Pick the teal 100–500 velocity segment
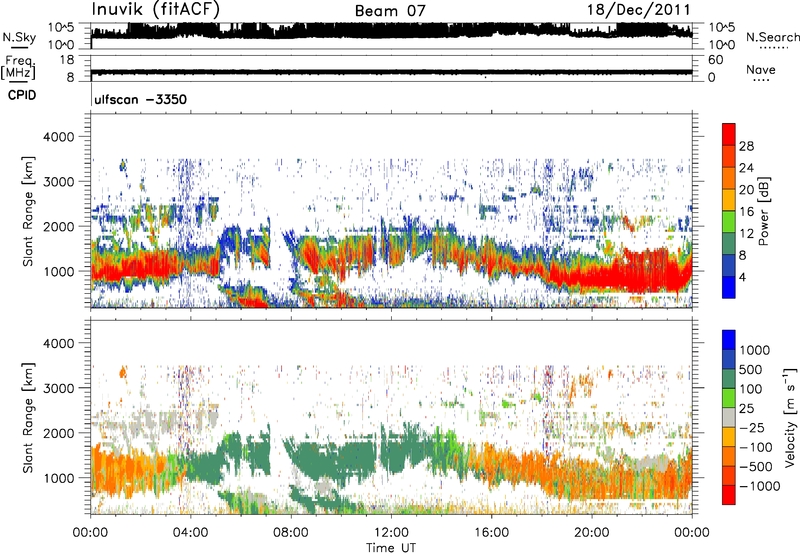 pyautogui.click(x=729, y=379)
